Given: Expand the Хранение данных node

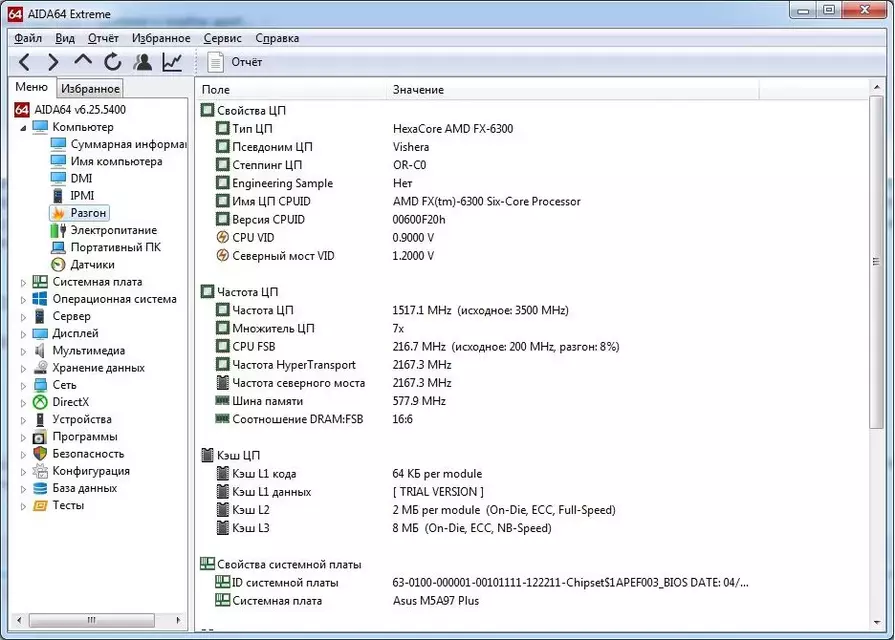Looking at the screenshot, I should 23,368.
